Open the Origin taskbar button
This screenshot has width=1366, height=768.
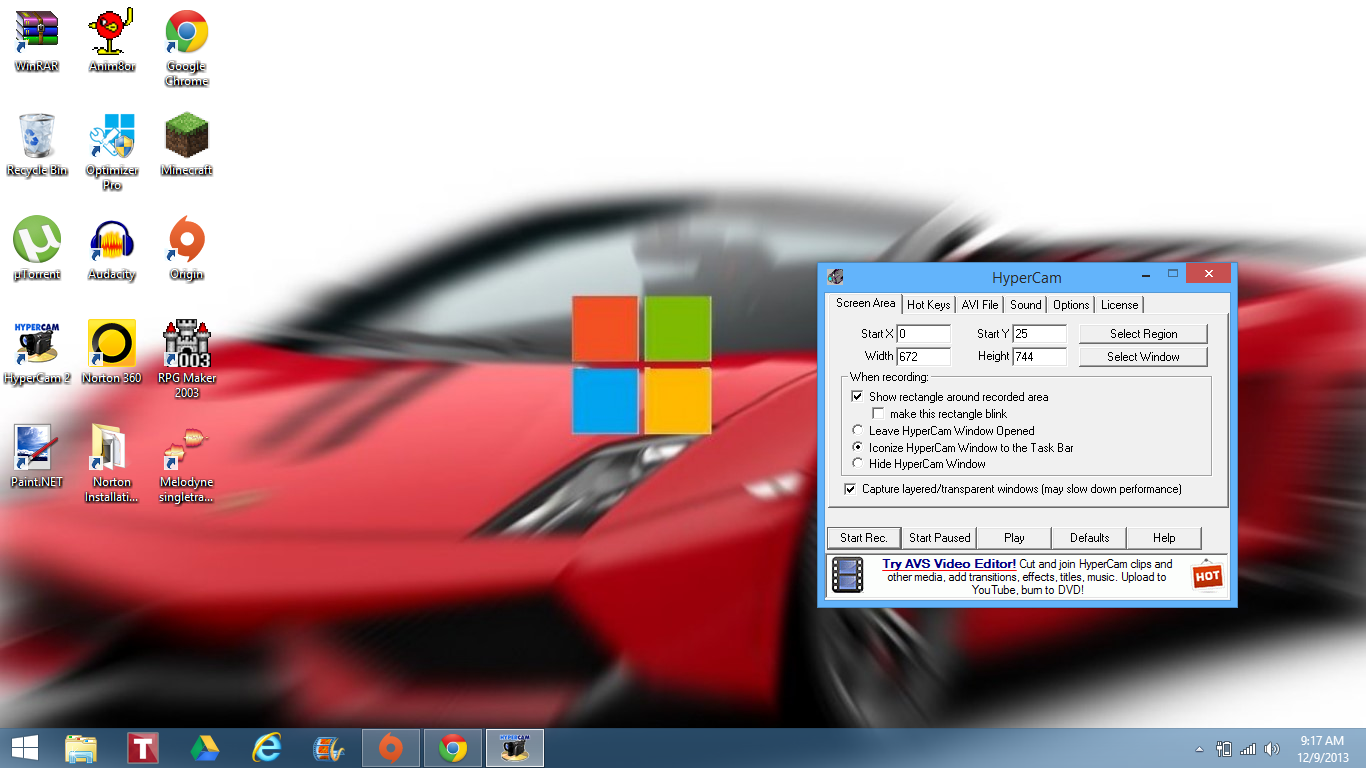[391, 748]
